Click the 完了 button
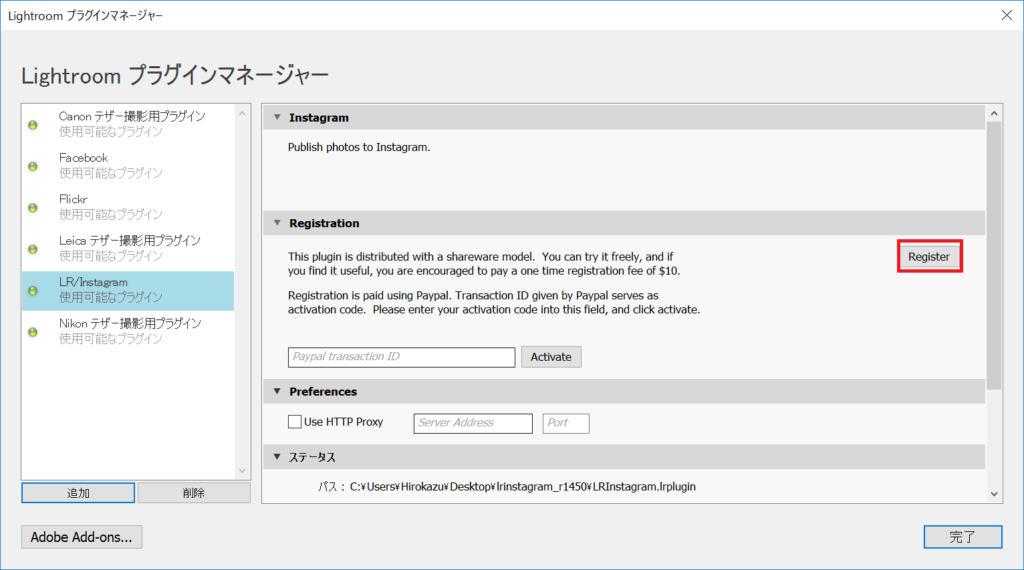The width and height of the screenshot is (1024, 570). [x=963, y=537]
